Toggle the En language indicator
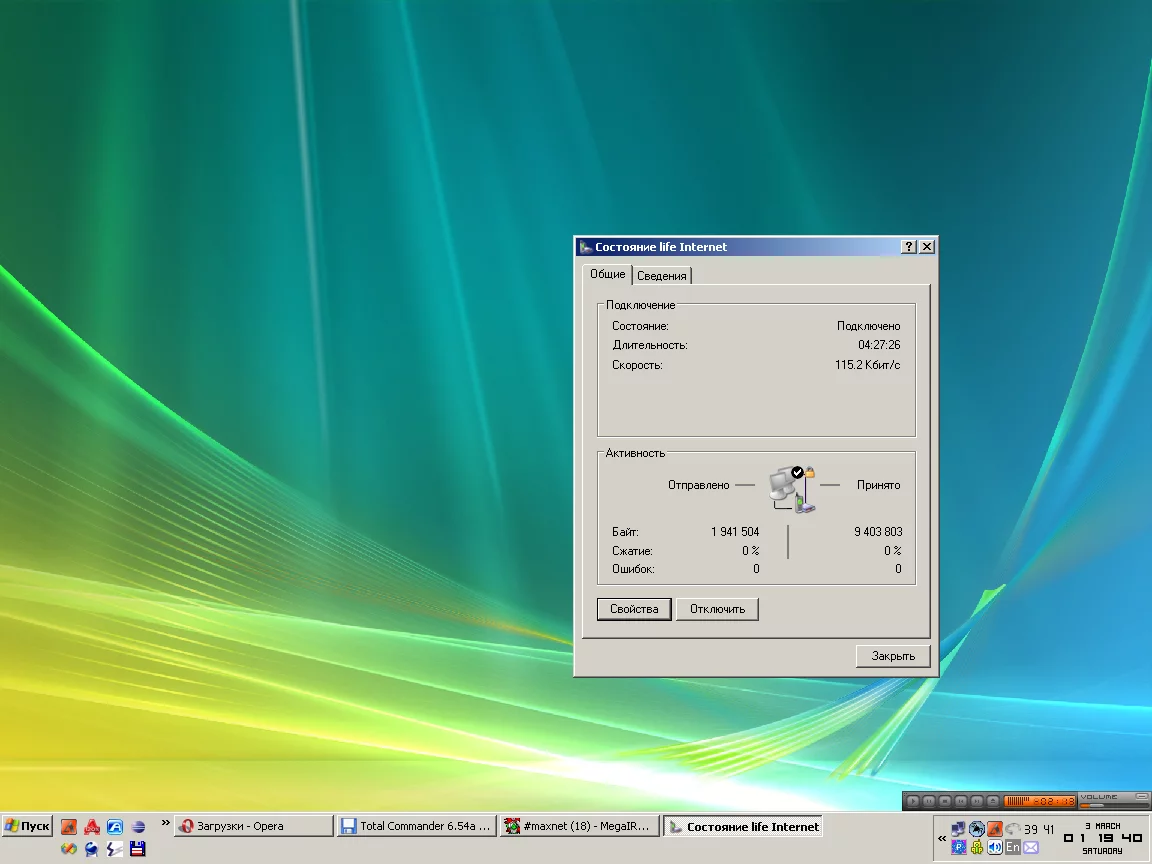Viewport: 1152px width, 864px height. click(1013, 847)
